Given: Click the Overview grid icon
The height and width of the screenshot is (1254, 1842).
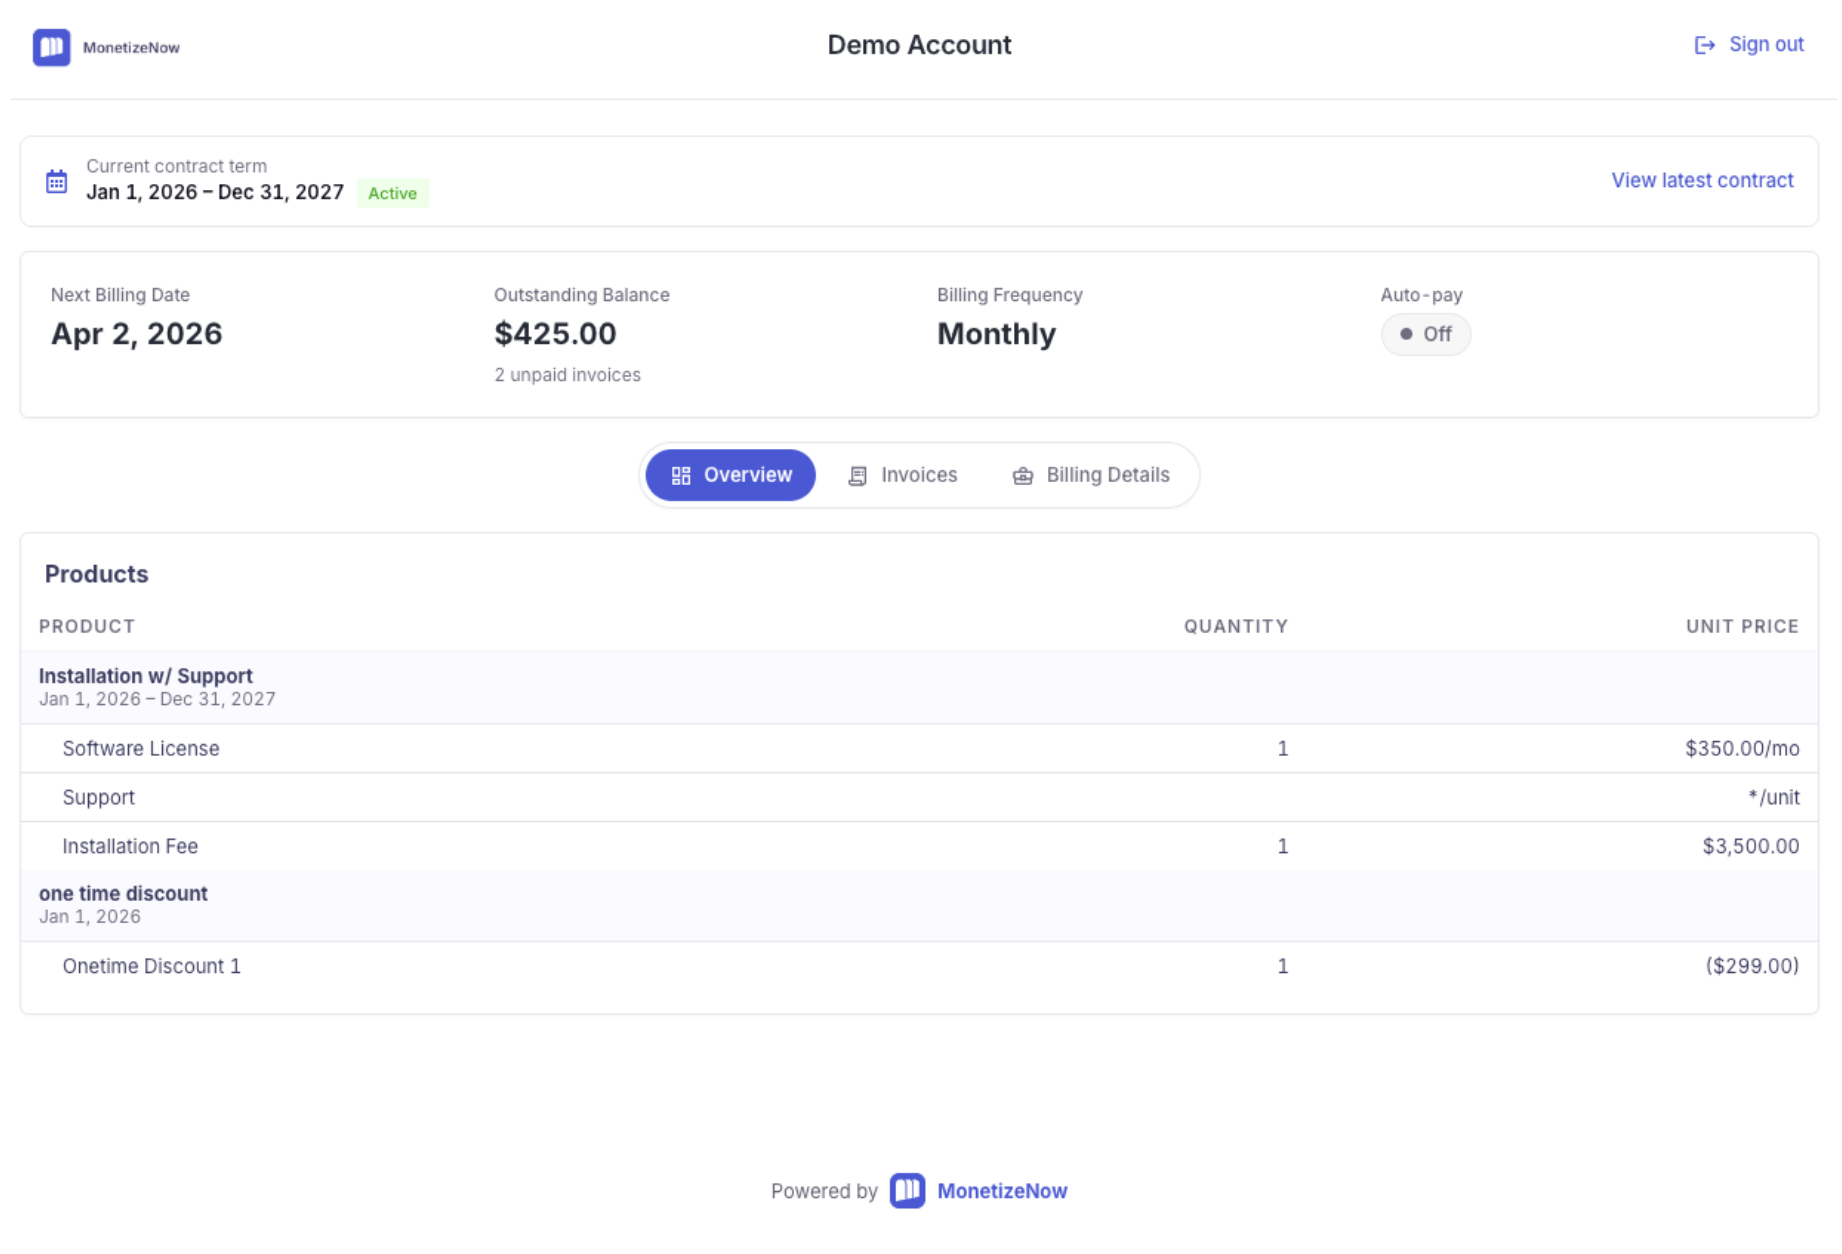Looking at the screenshot, I should [681, 476].
